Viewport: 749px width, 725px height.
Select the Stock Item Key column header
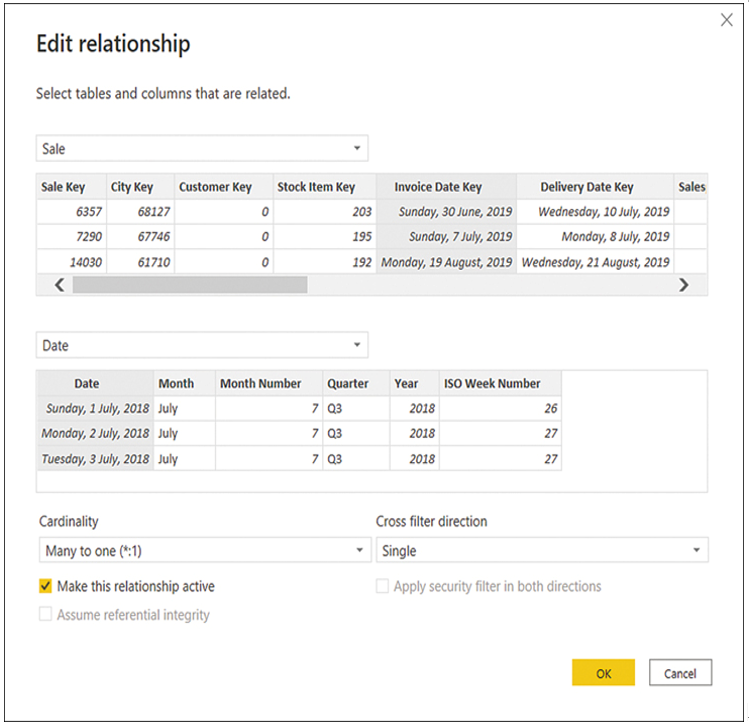(324, 187)
